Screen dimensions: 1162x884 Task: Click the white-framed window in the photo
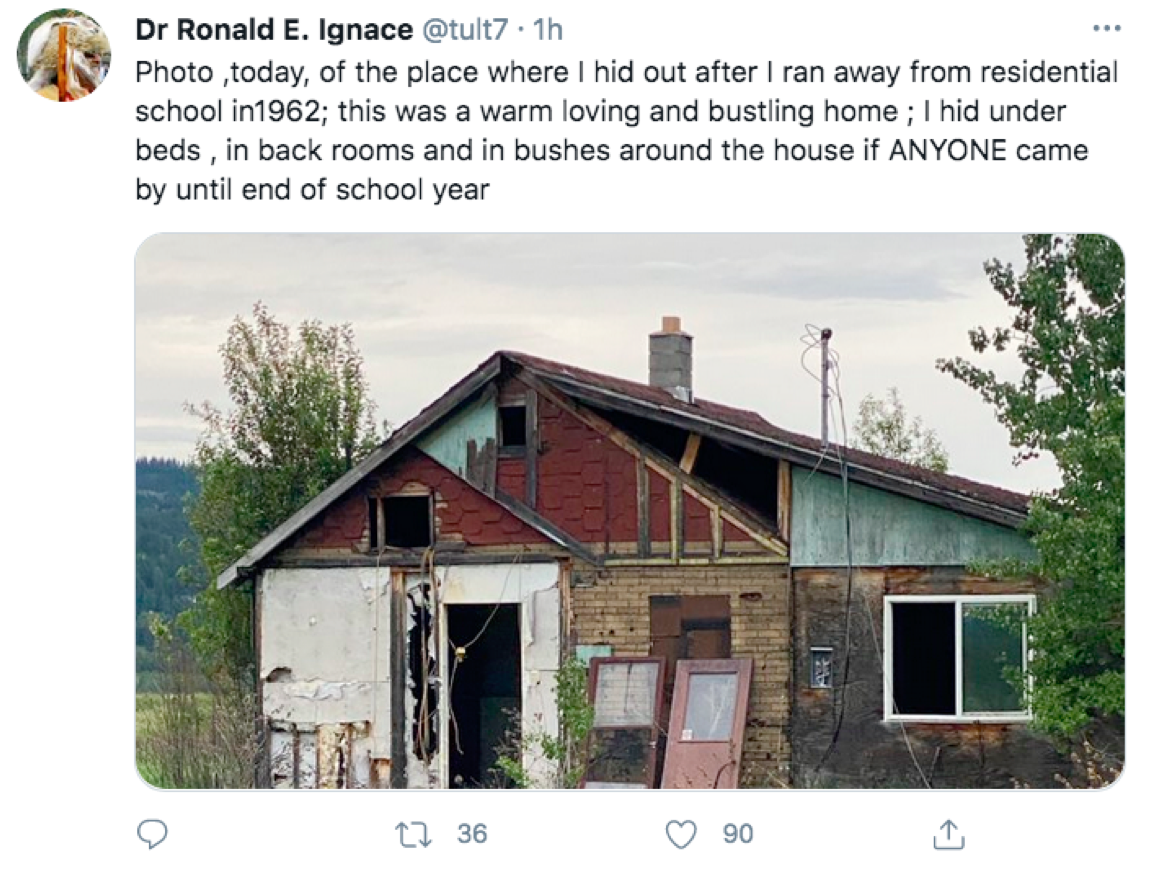click(958, 657)
